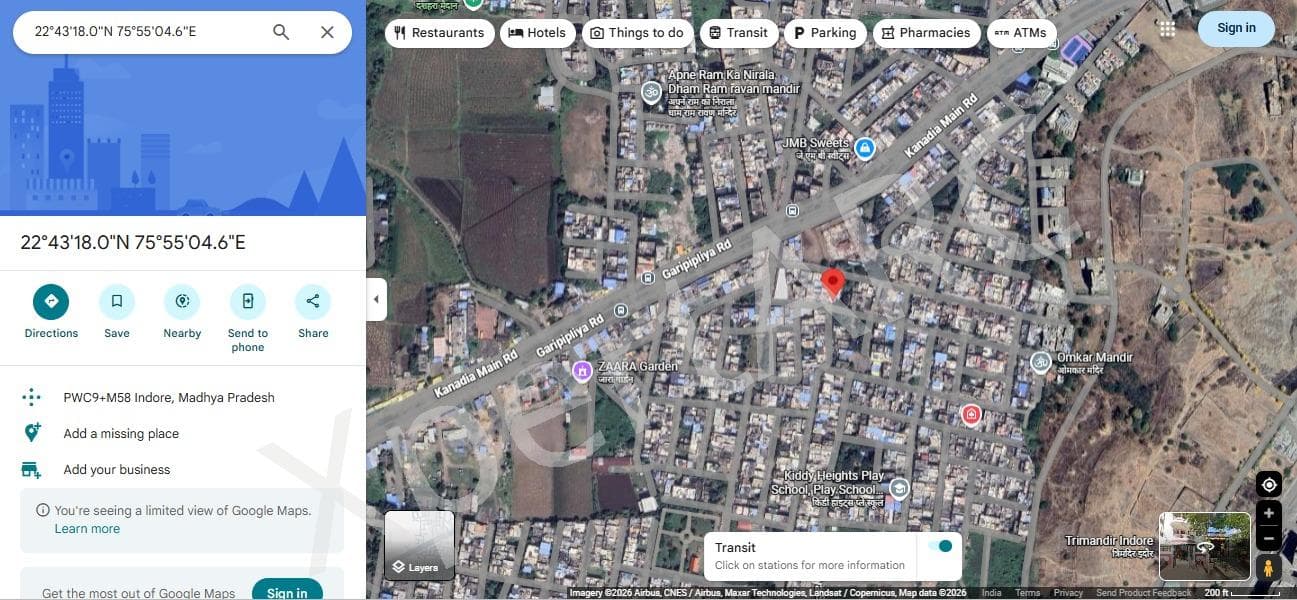Image resolution: width=1297 pixels, height=600 pixels.
Task: Filter map by Hotels
Action: coord(538,33)
